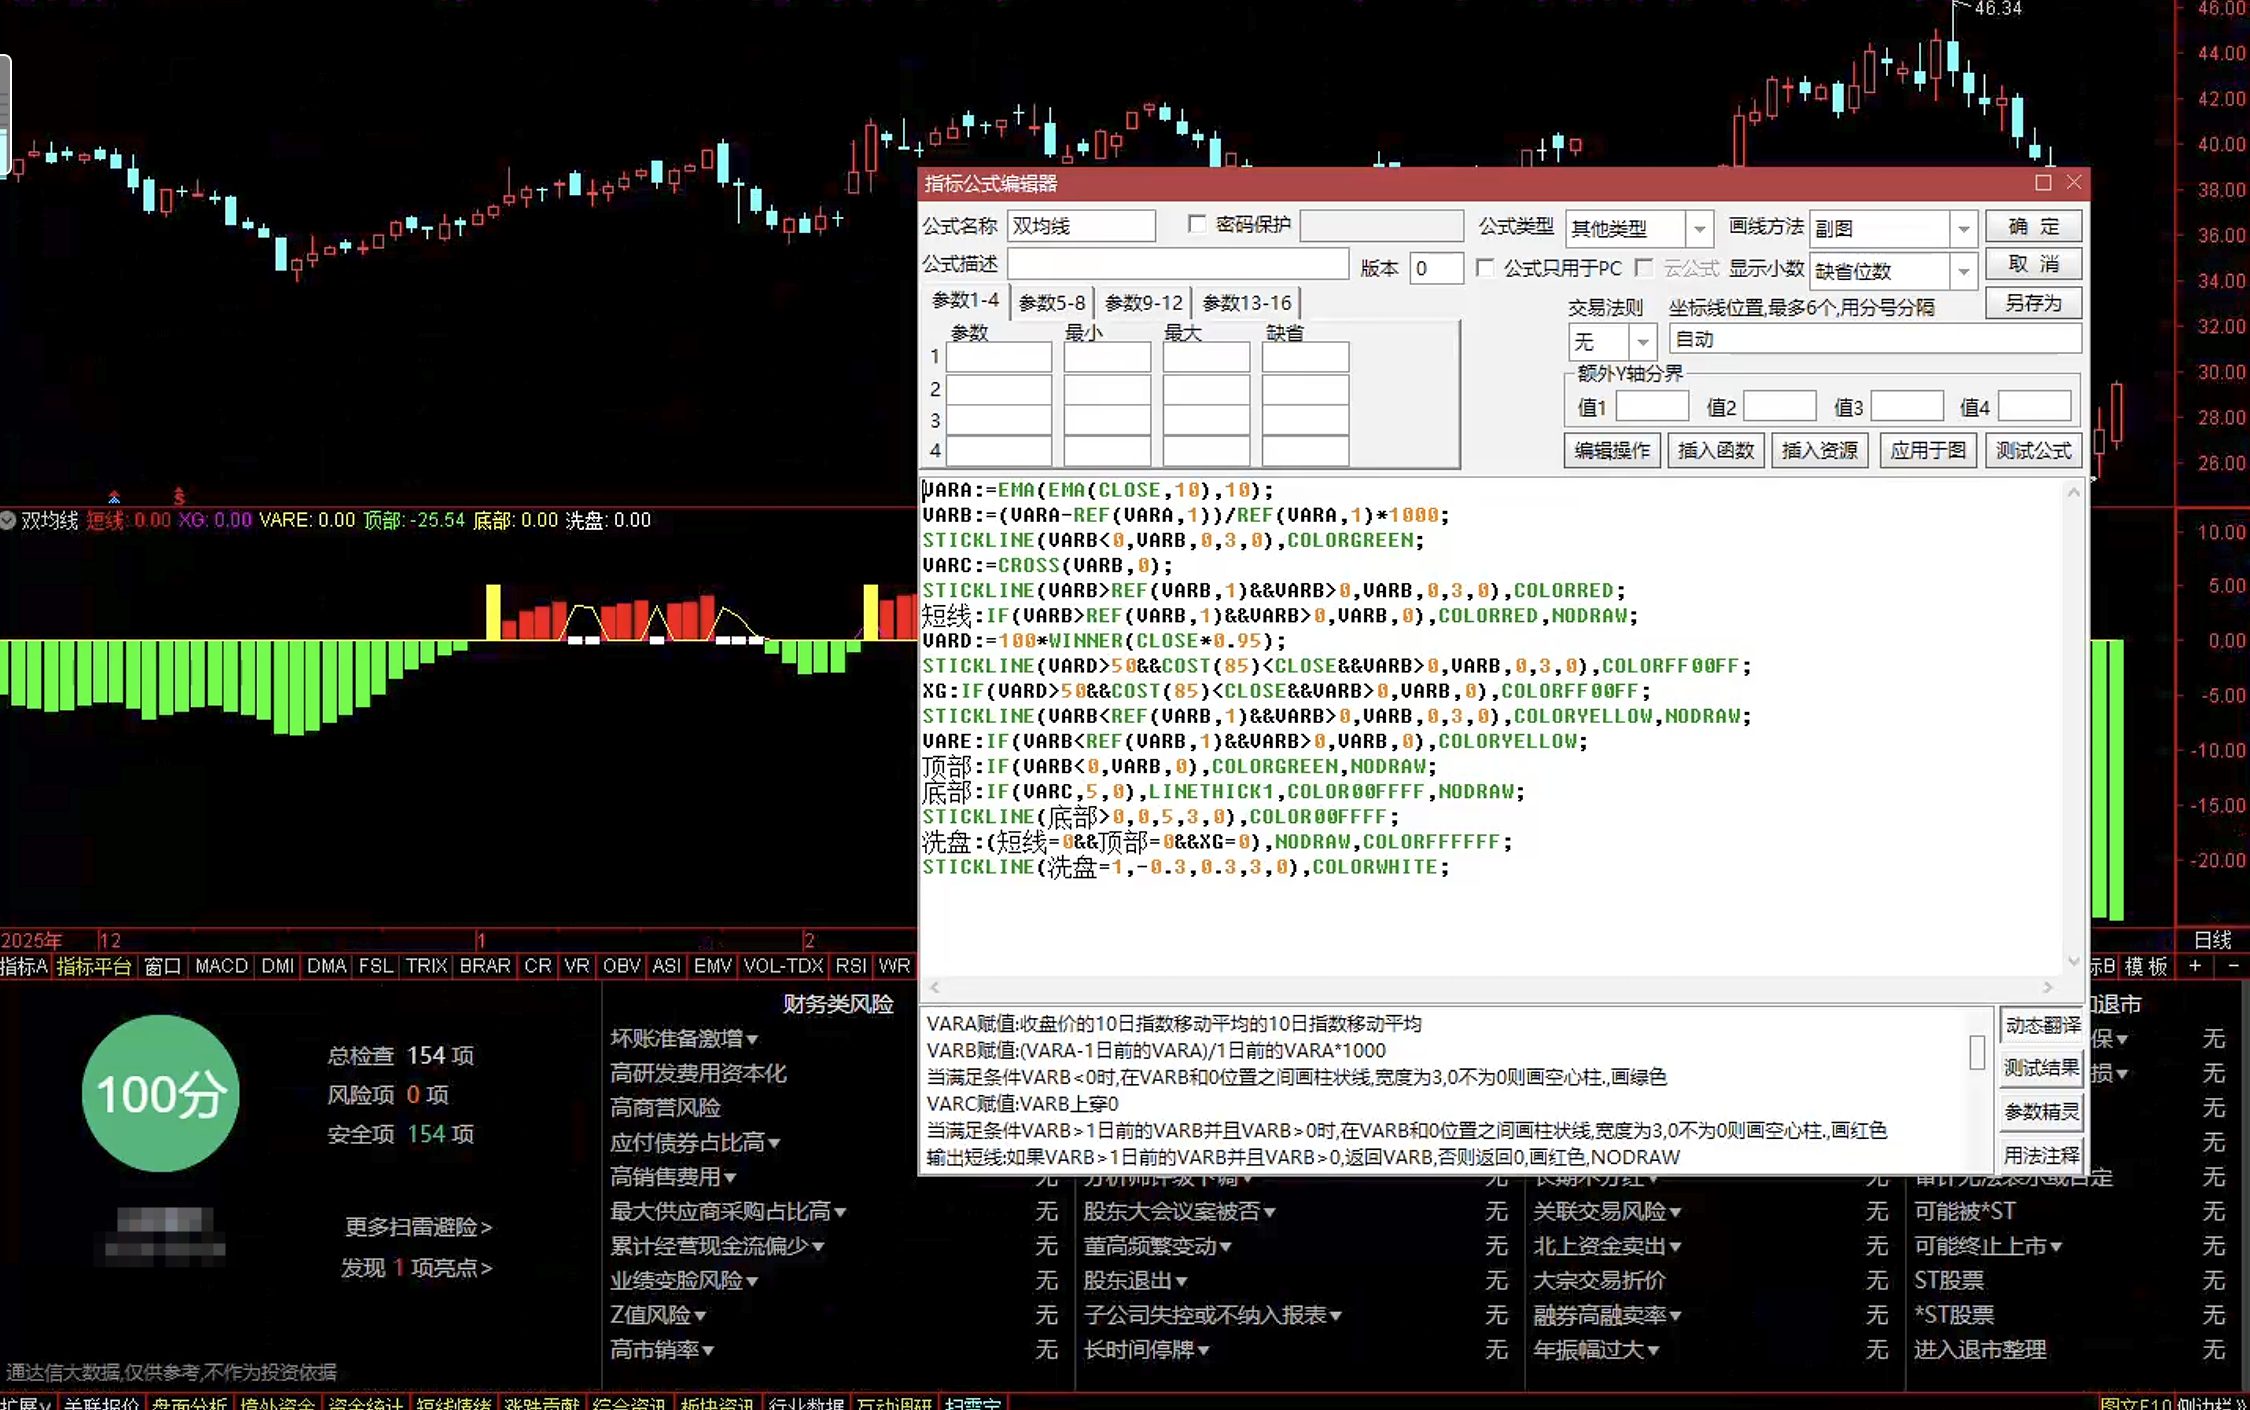This screenshot has width=2250, height=1410.
Task: Click the 编辑操作 button
Action: point(1612,451)
